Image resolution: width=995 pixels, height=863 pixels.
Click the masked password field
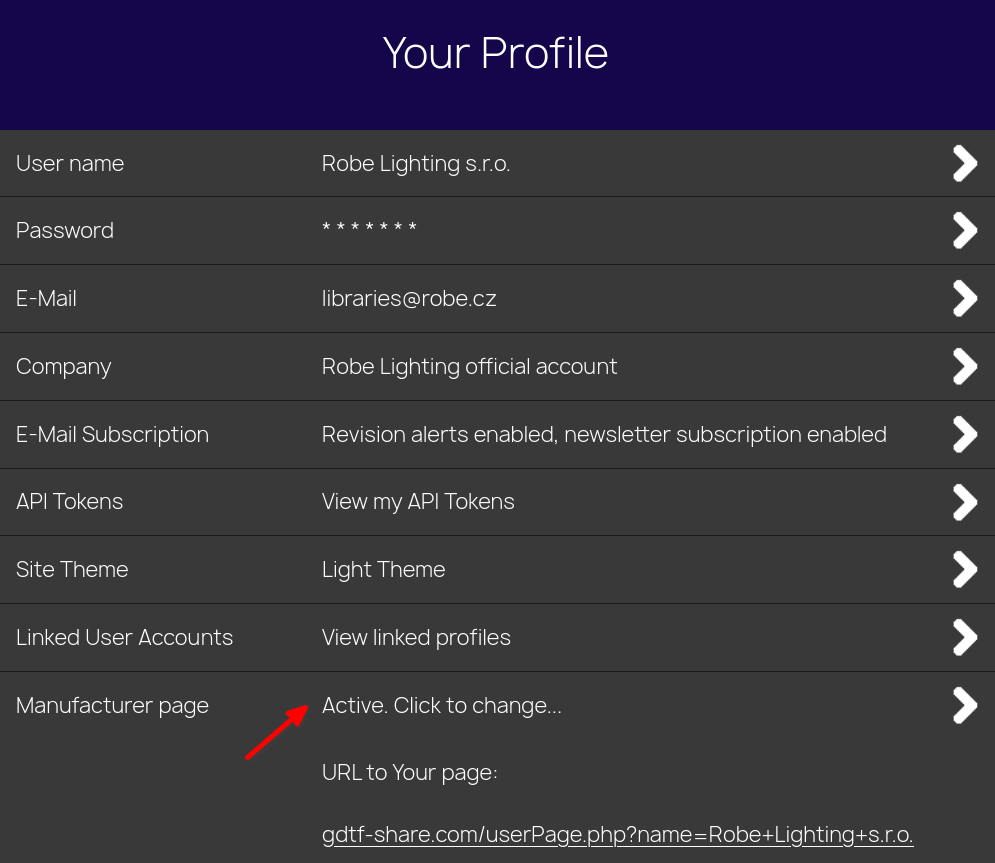click(369, 230)
